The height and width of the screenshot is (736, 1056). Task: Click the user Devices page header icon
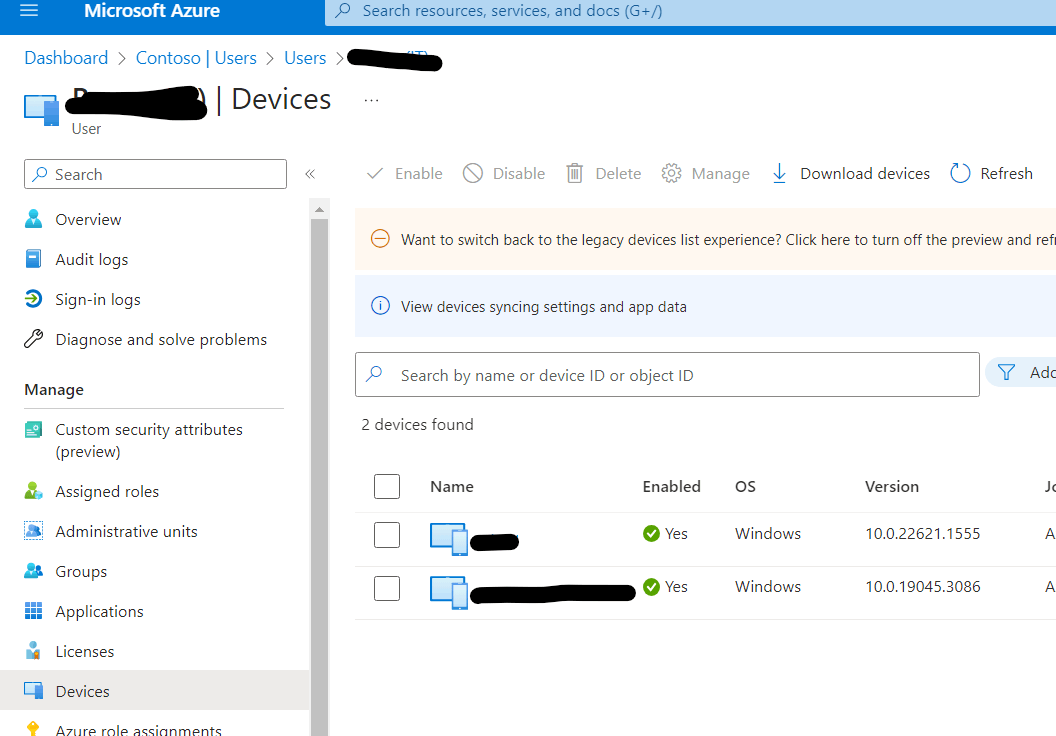(x=42, y=110)
